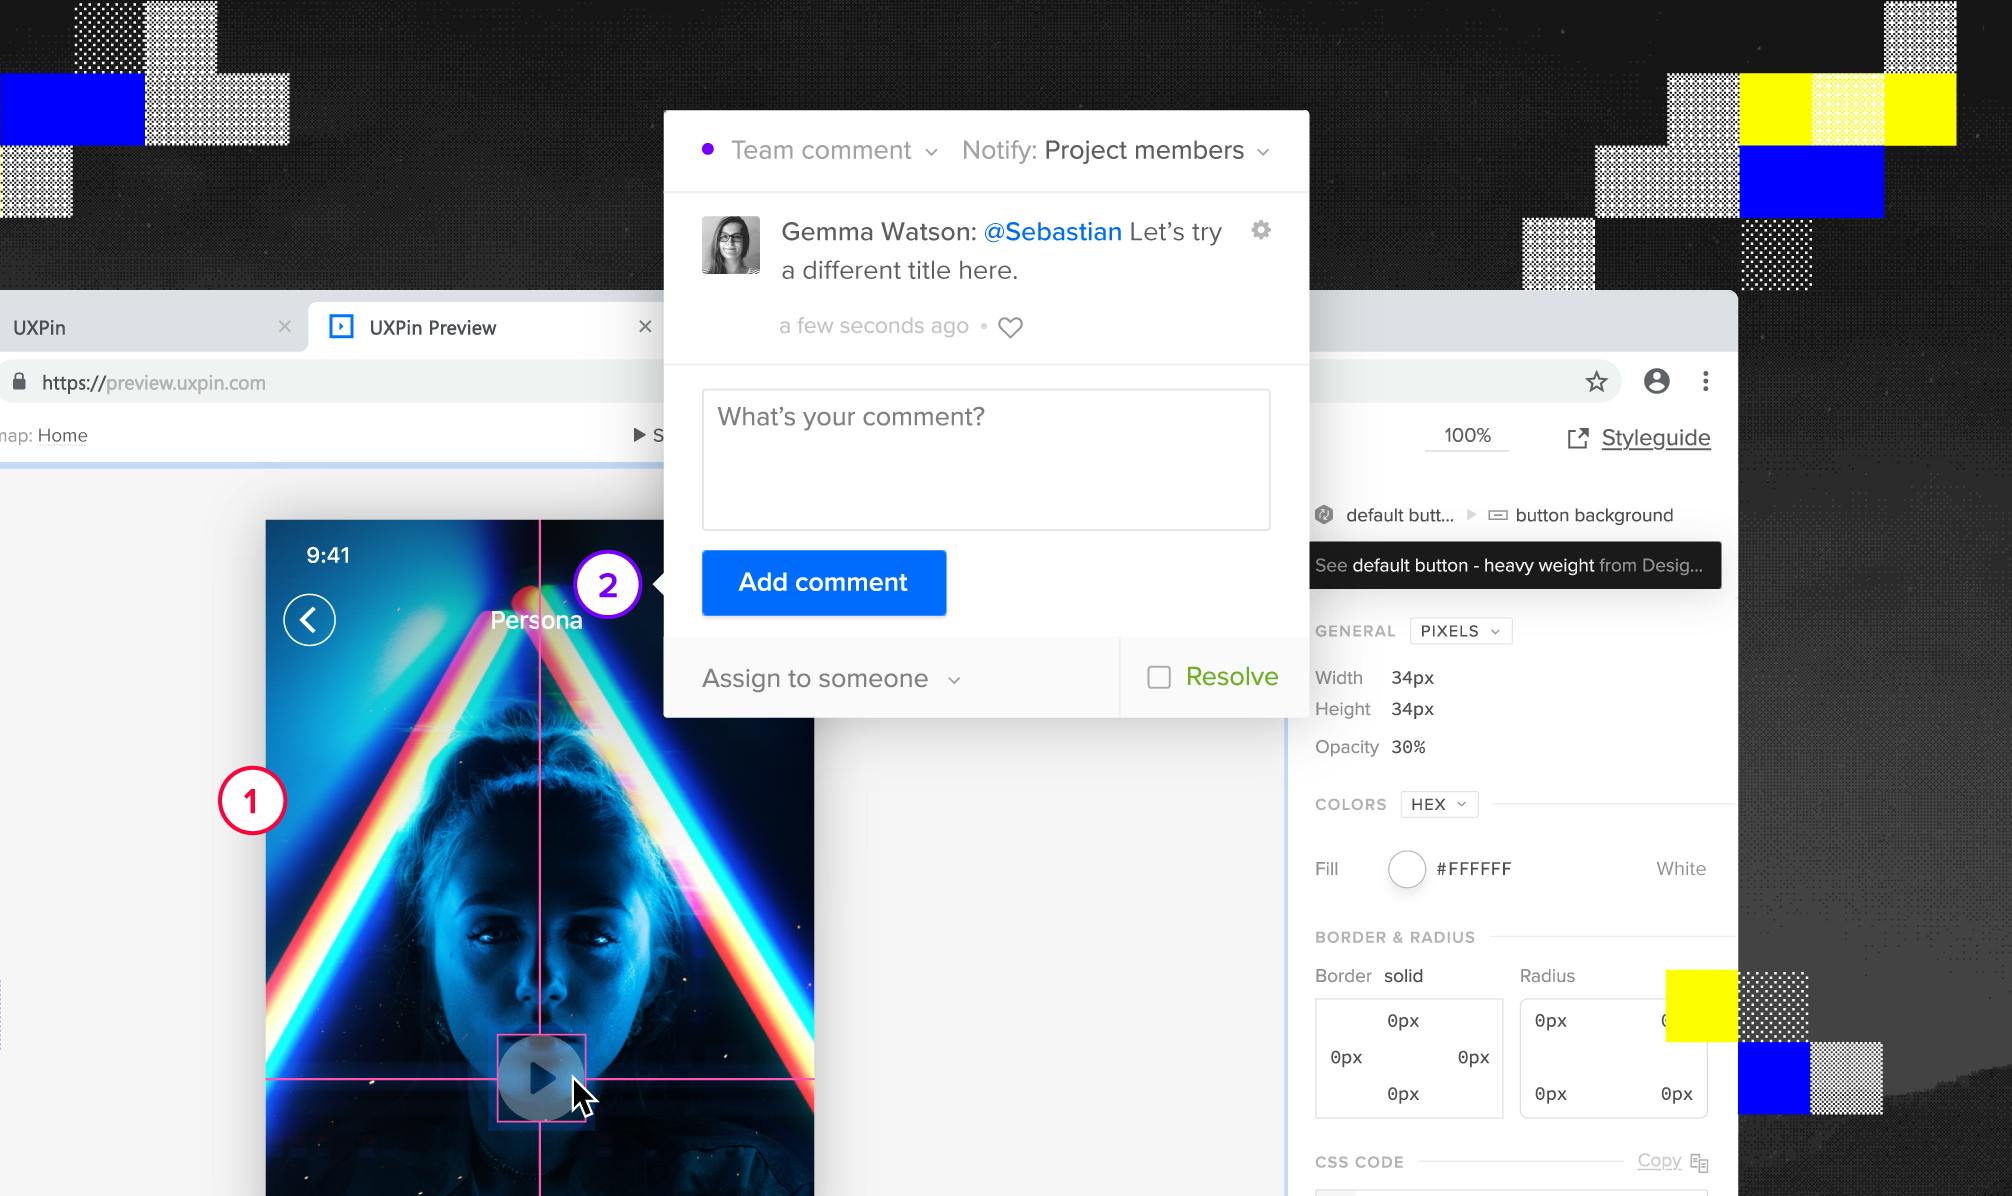
Task: Click the back arrow in the phone preview
Action: click(x=309, y=620)
